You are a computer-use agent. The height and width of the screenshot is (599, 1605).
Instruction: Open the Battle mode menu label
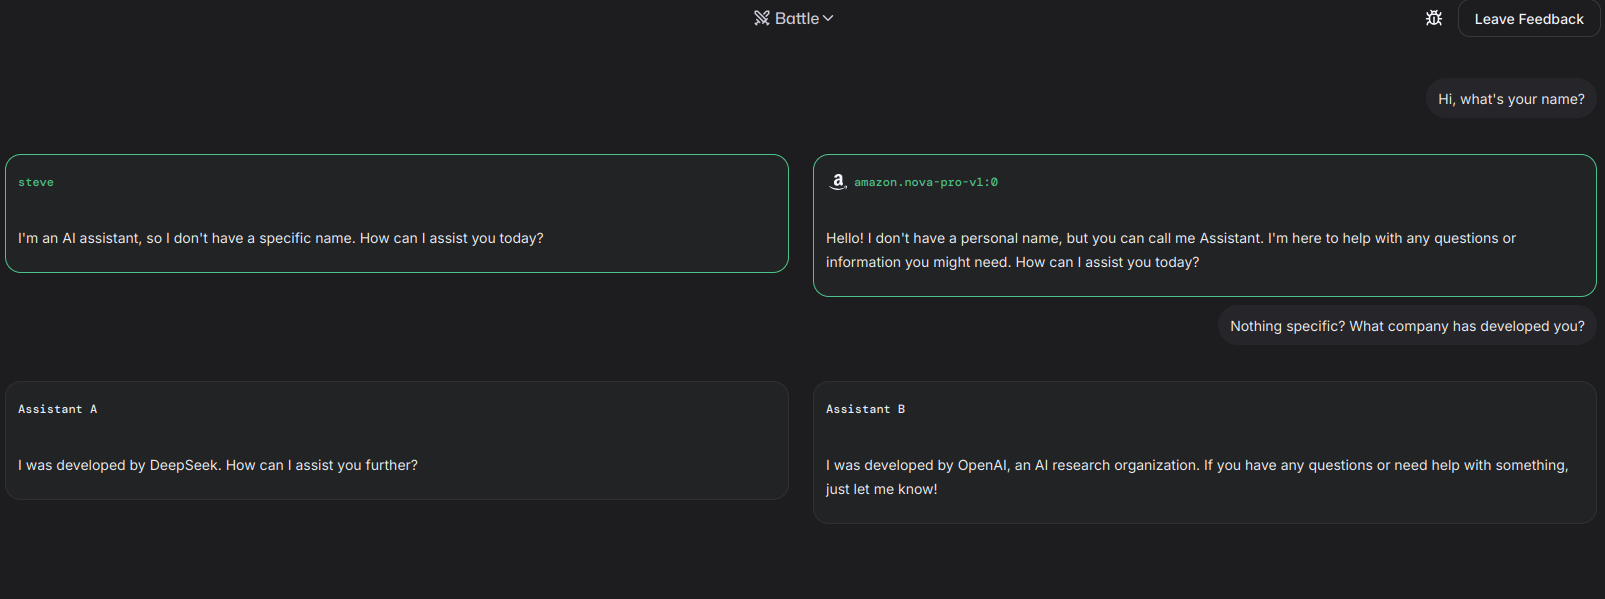click(x=797, y=18)
